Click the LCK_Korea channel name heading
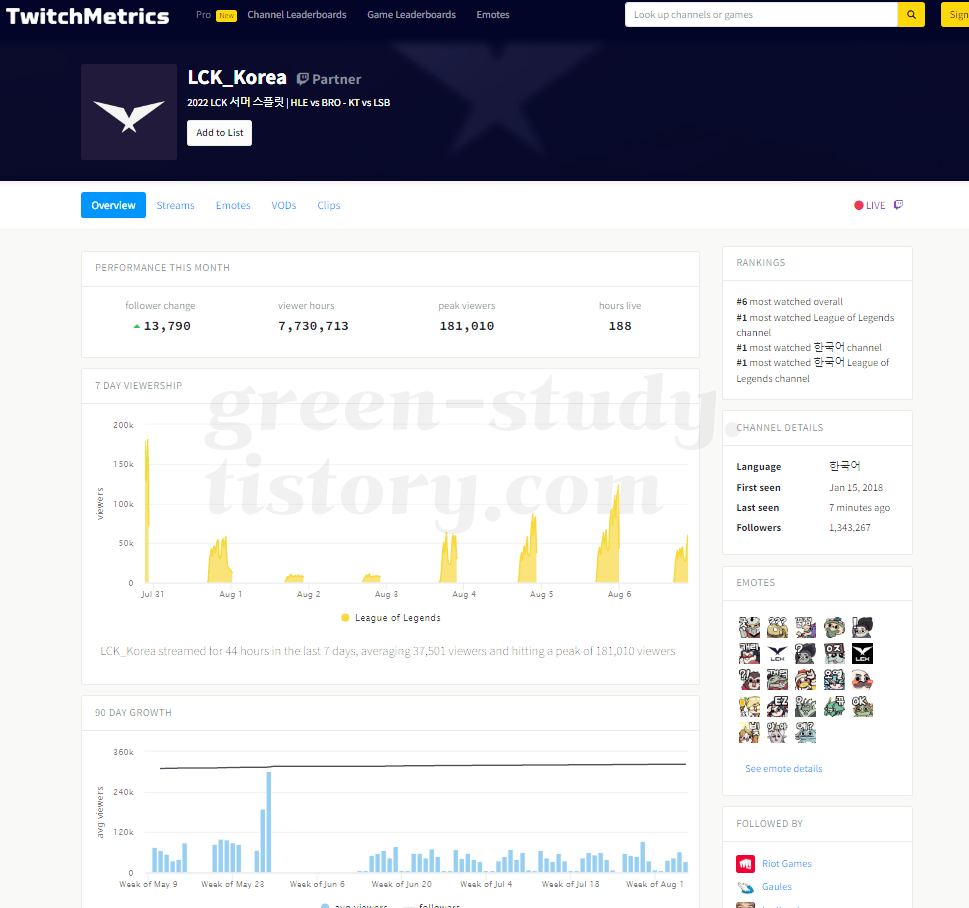969x908 pixels. (x=237, y=78)
